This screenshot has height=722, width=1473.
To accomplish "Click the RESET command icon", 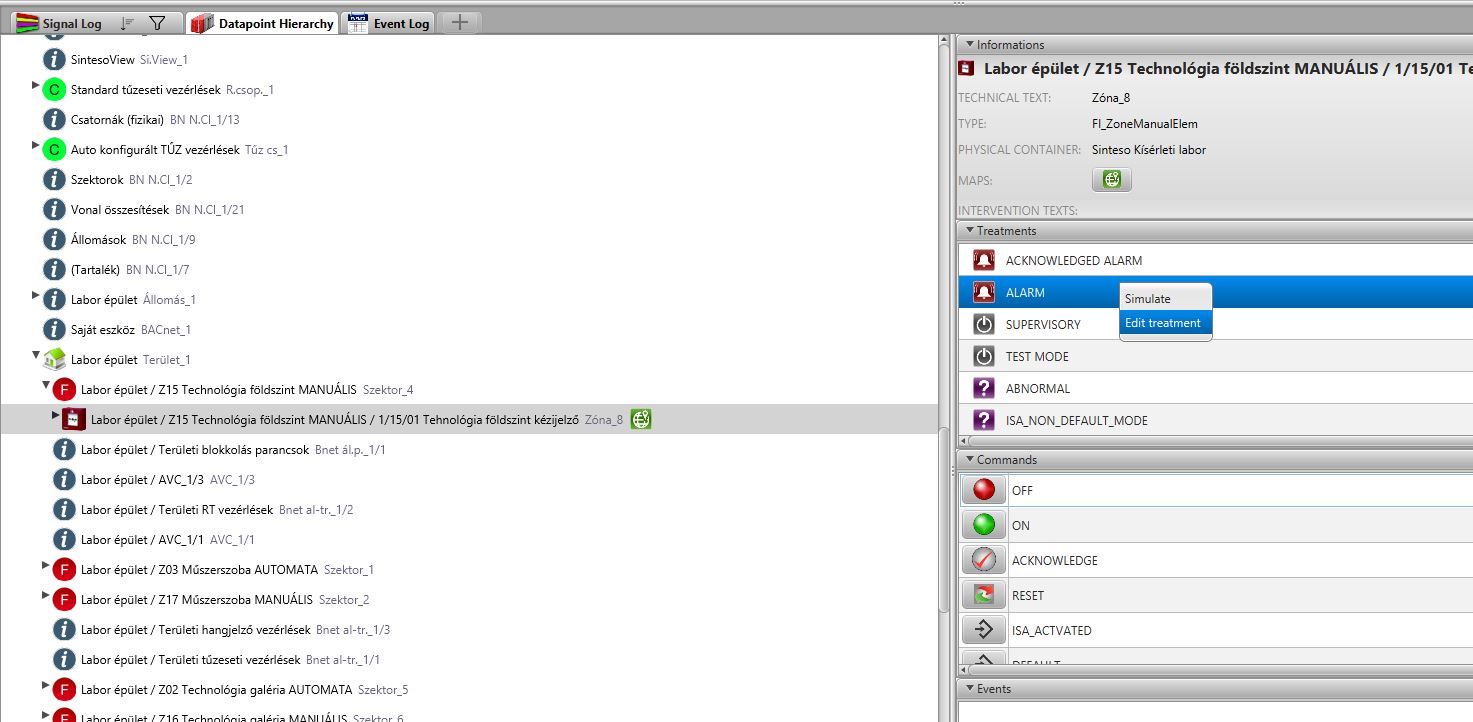I will click(984, 595).
